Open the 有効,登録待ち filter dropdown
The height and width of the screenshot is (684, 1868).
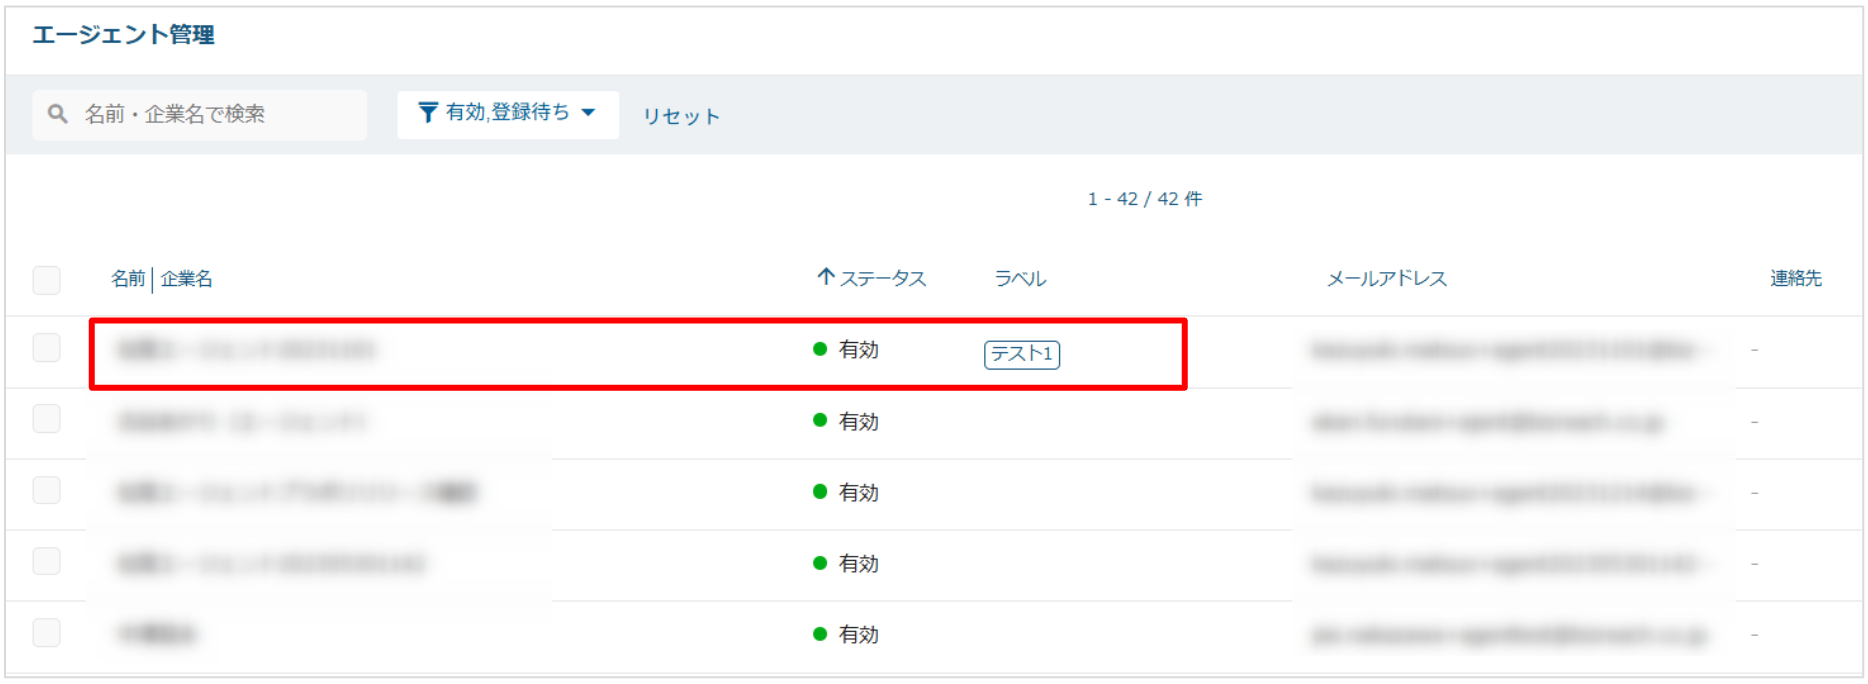point(507,113)
